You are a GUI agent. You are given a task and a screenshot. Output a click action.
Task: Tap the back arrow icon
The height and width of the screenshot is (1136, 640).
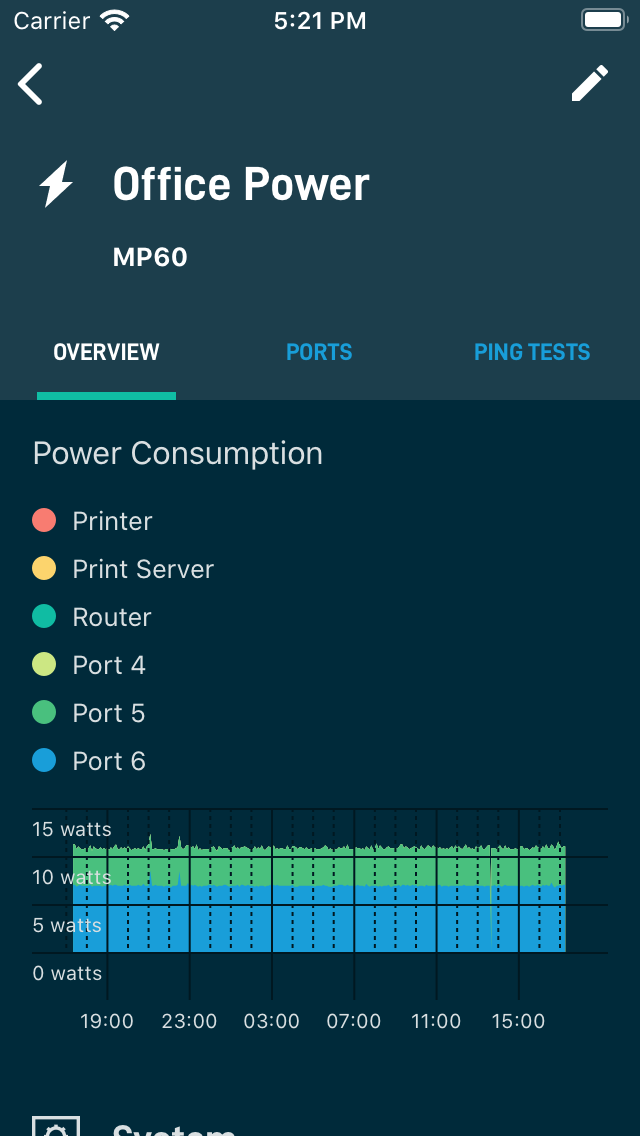pyautogui.click(x=30, y=84)
